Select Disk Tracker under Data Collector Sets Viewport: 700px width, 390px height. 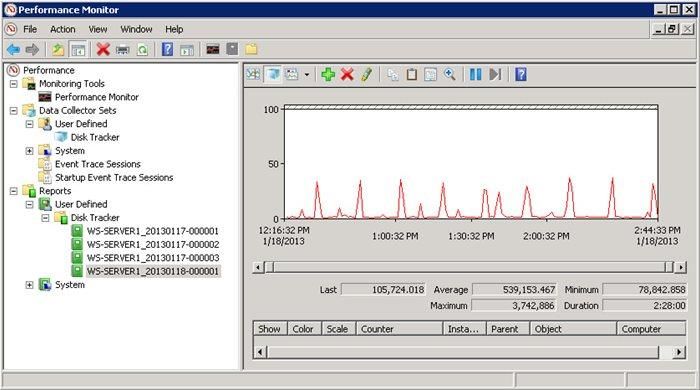tap(95, 137)
